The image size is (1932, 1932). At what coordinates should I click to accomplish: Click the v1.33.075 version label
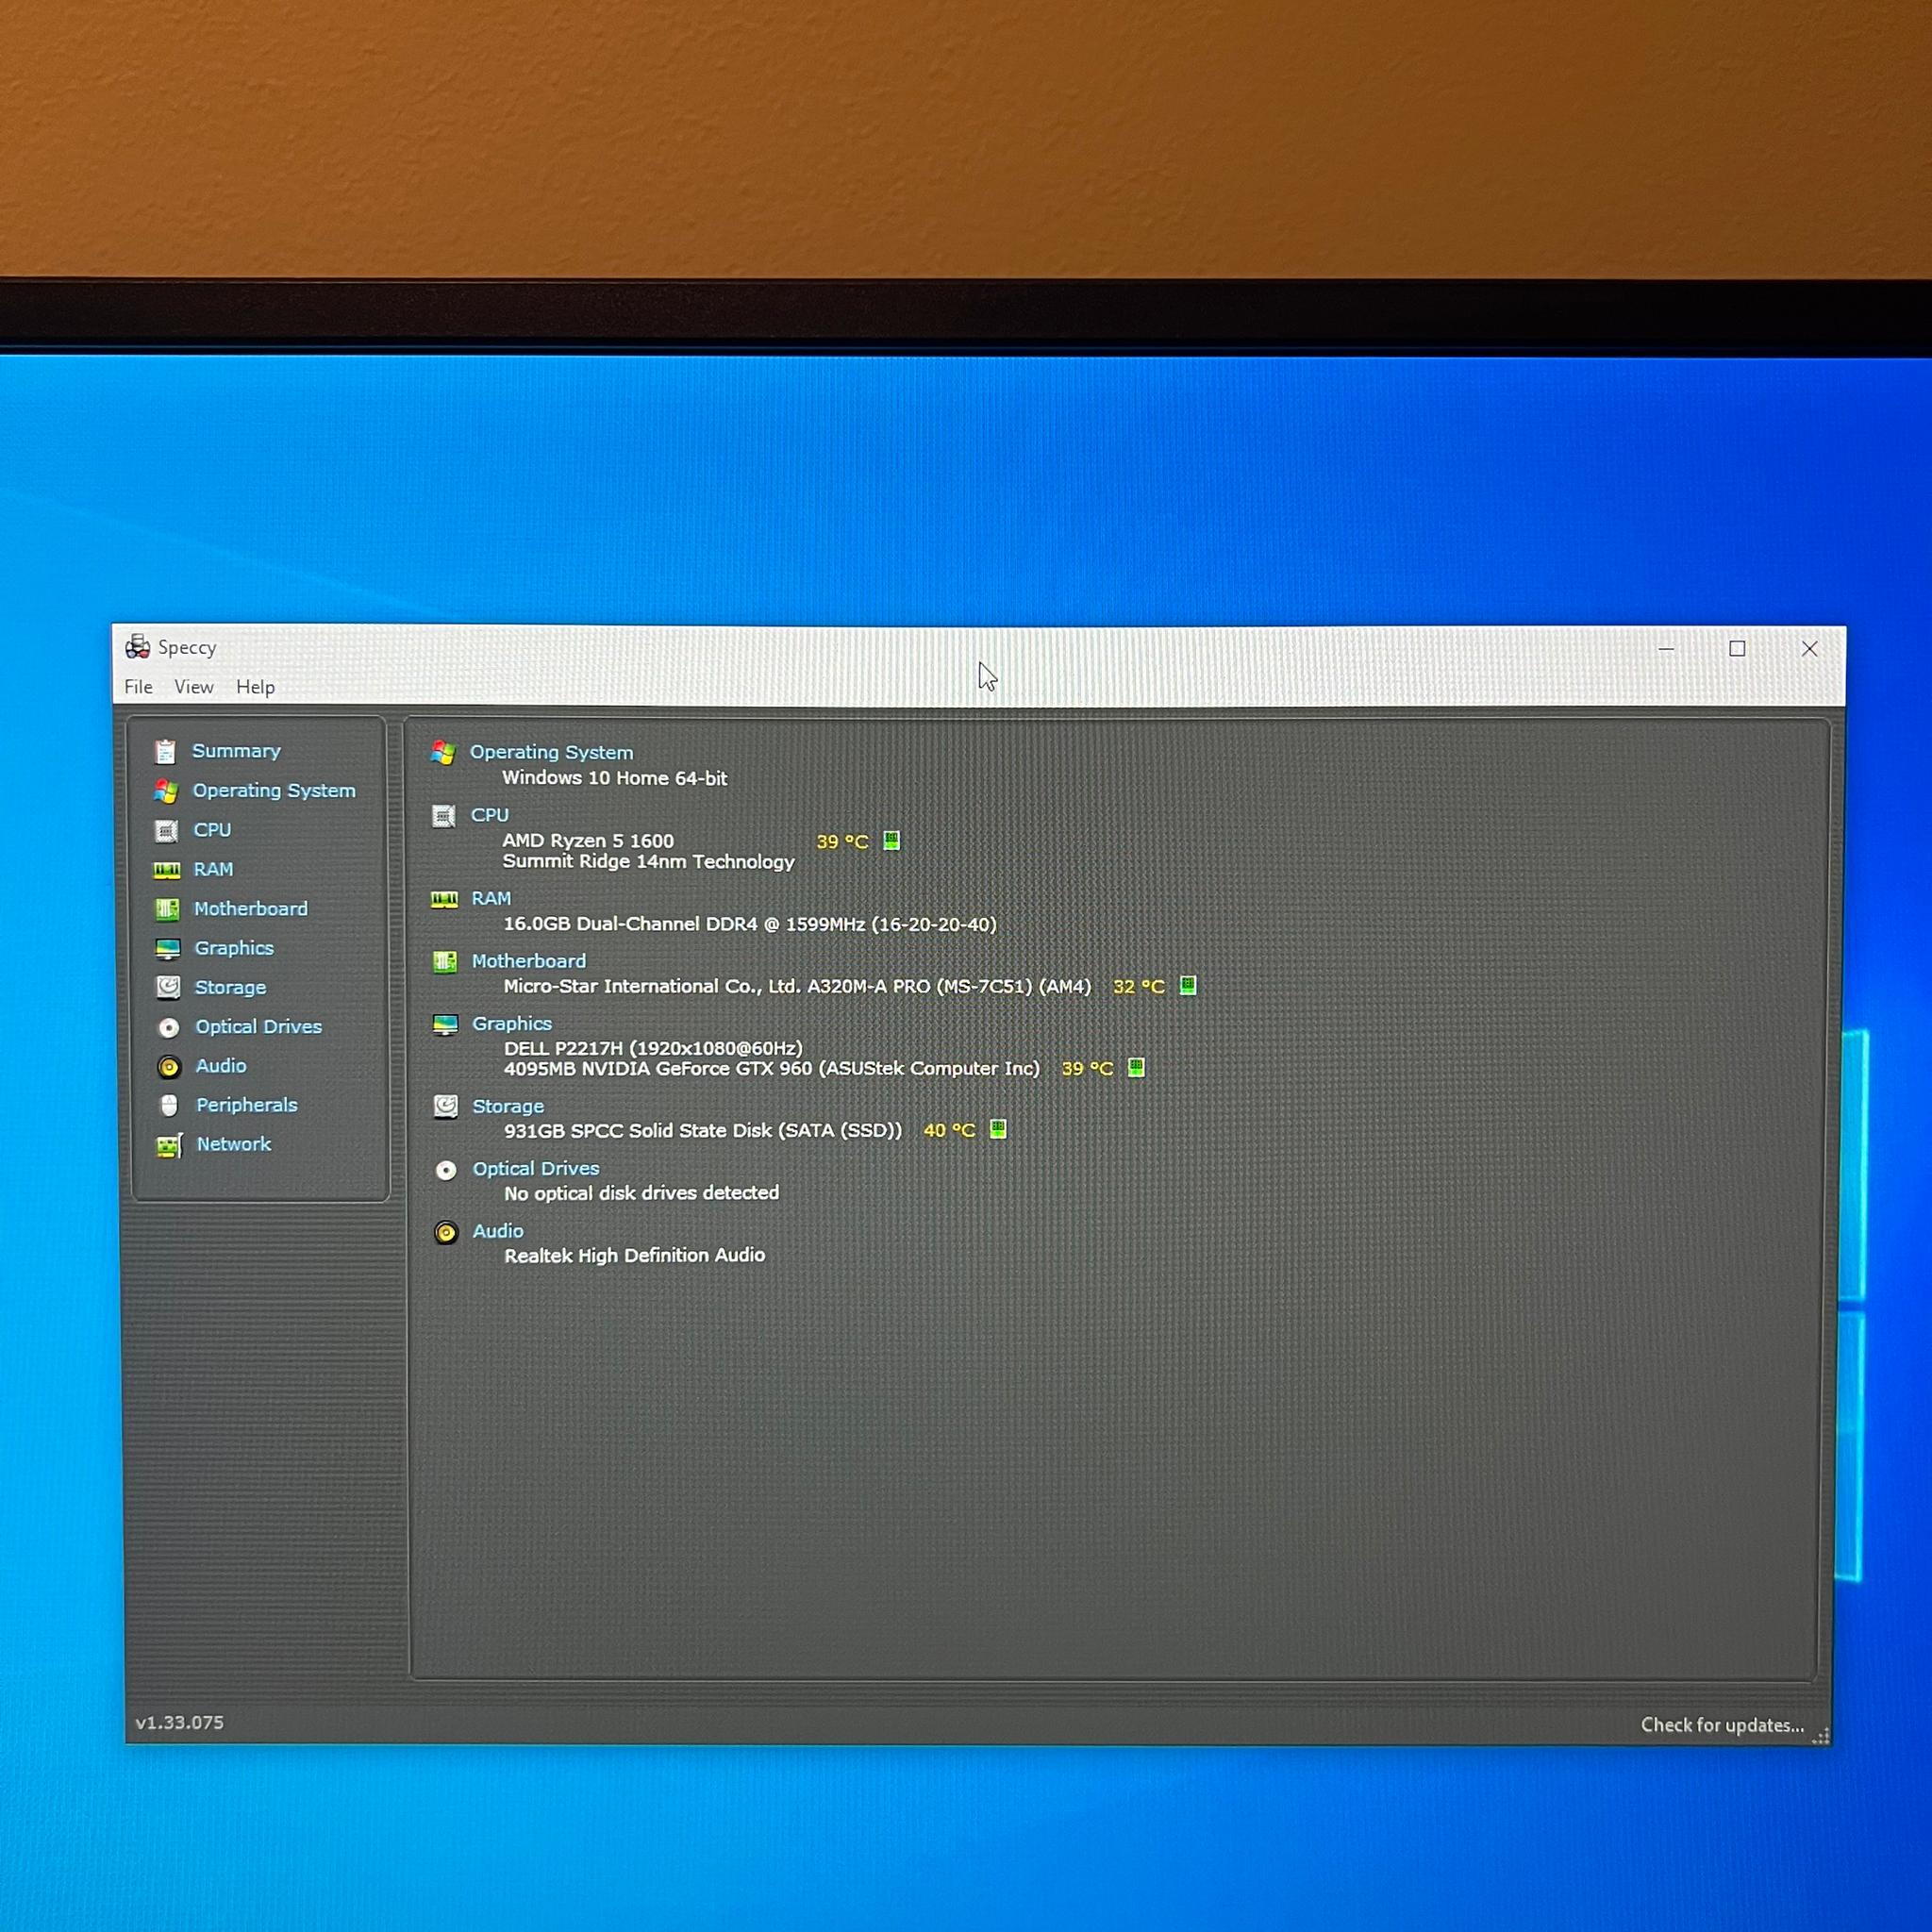click(x=180, y=1722)
